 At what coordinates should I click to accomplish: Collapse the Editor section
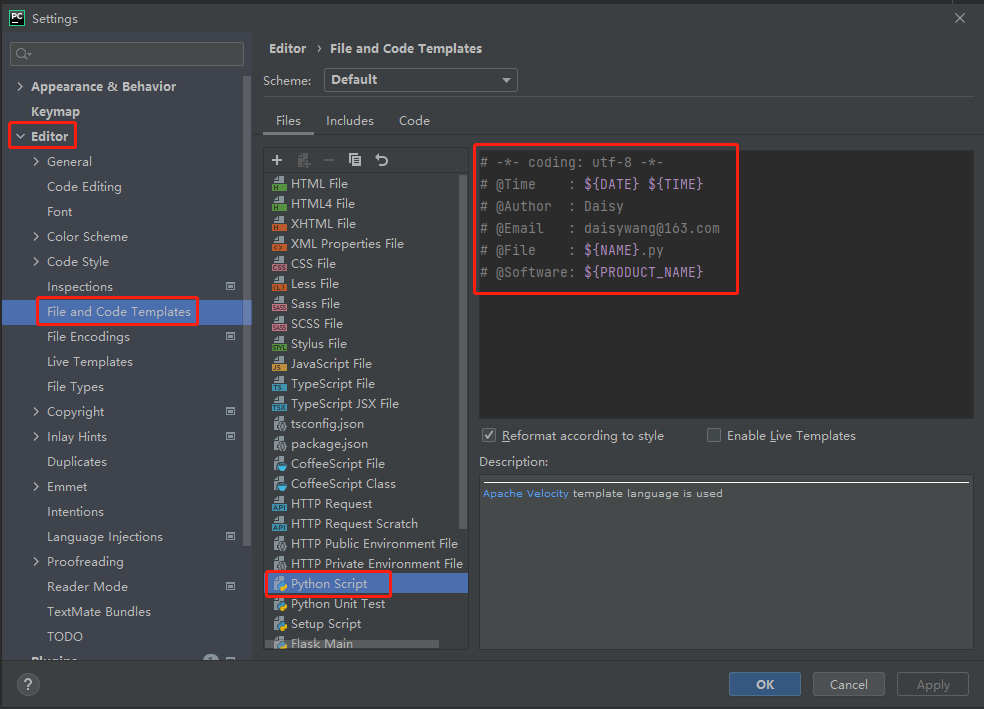tap(20, 136)
